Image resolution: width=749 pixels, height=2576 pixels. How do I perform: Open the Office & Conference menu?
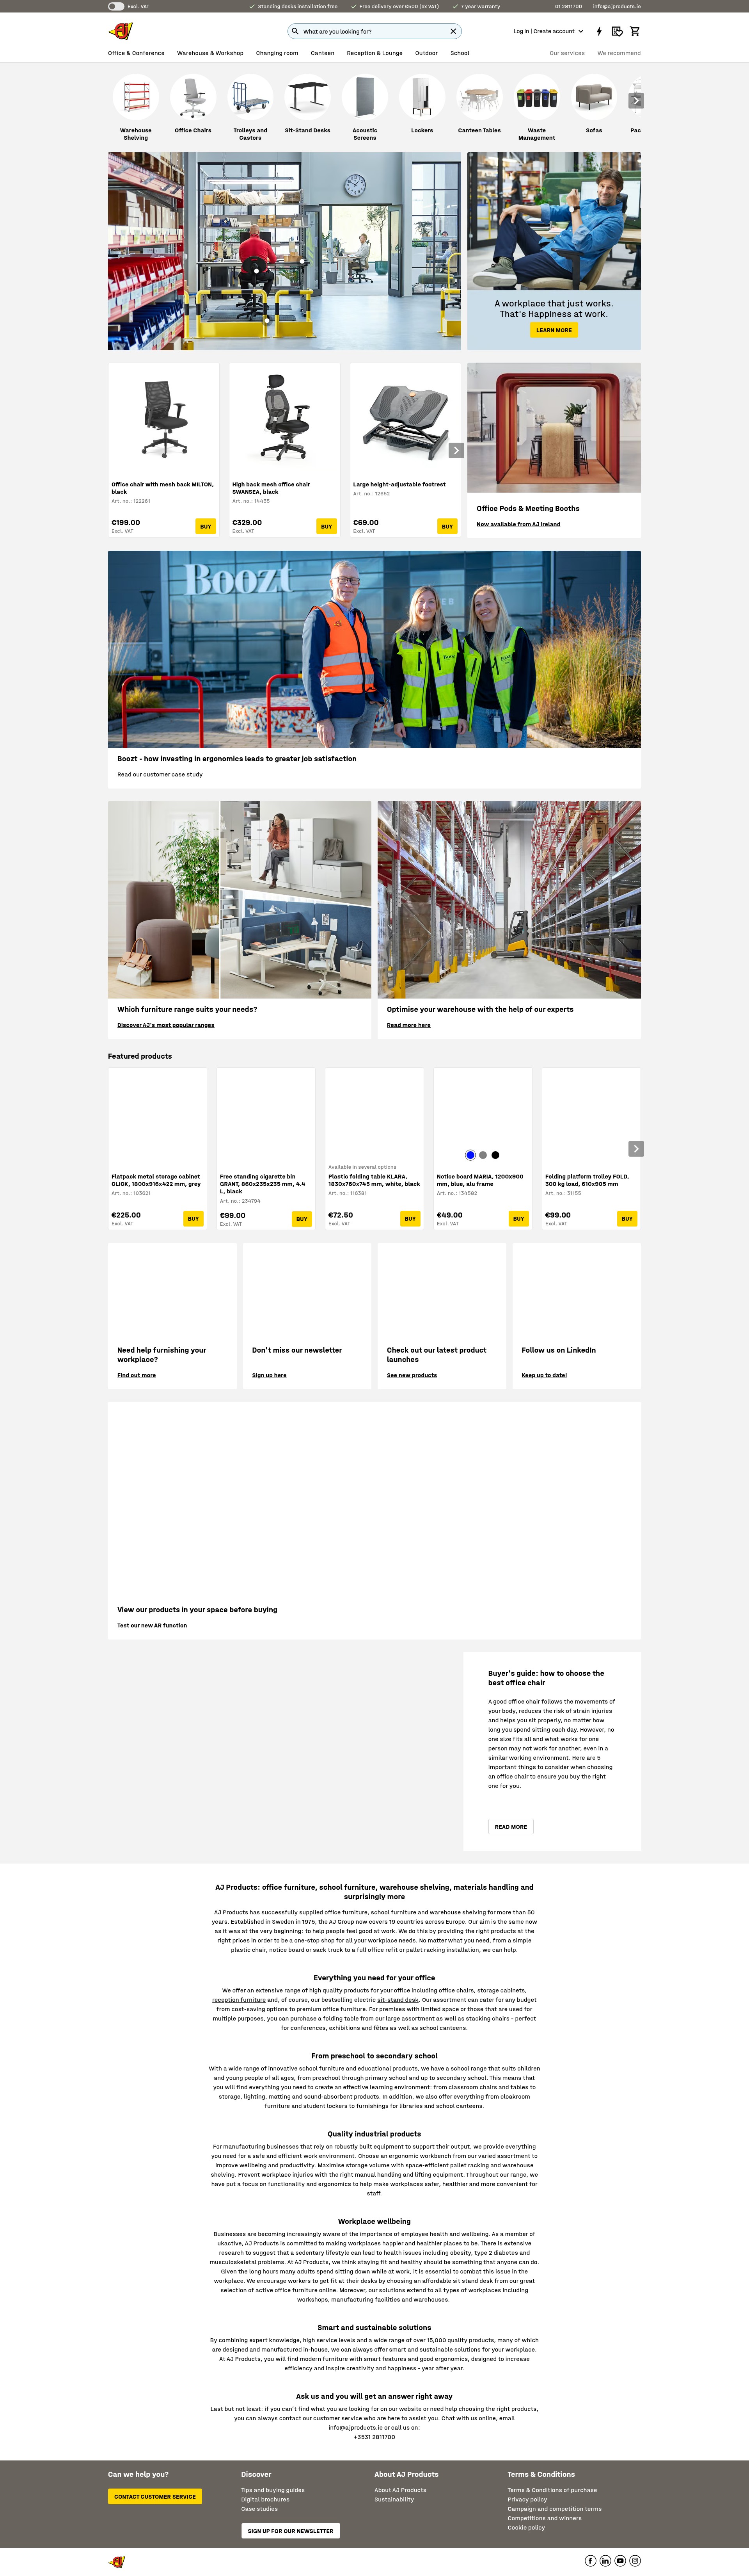[x=136, y=53]
